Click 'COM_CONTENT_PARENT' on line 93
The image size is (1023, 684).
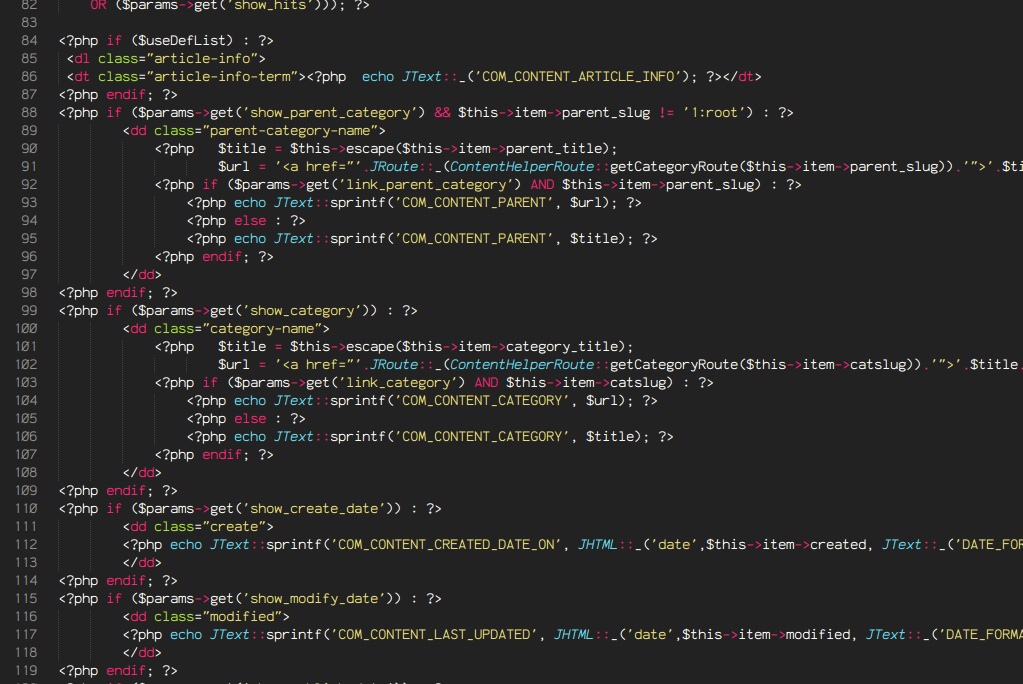pos(474,202)
